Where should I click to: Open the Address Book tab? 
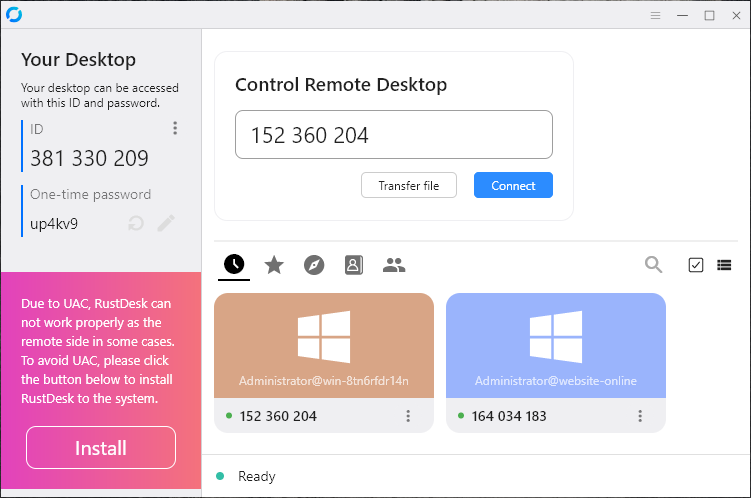point(354,265)
